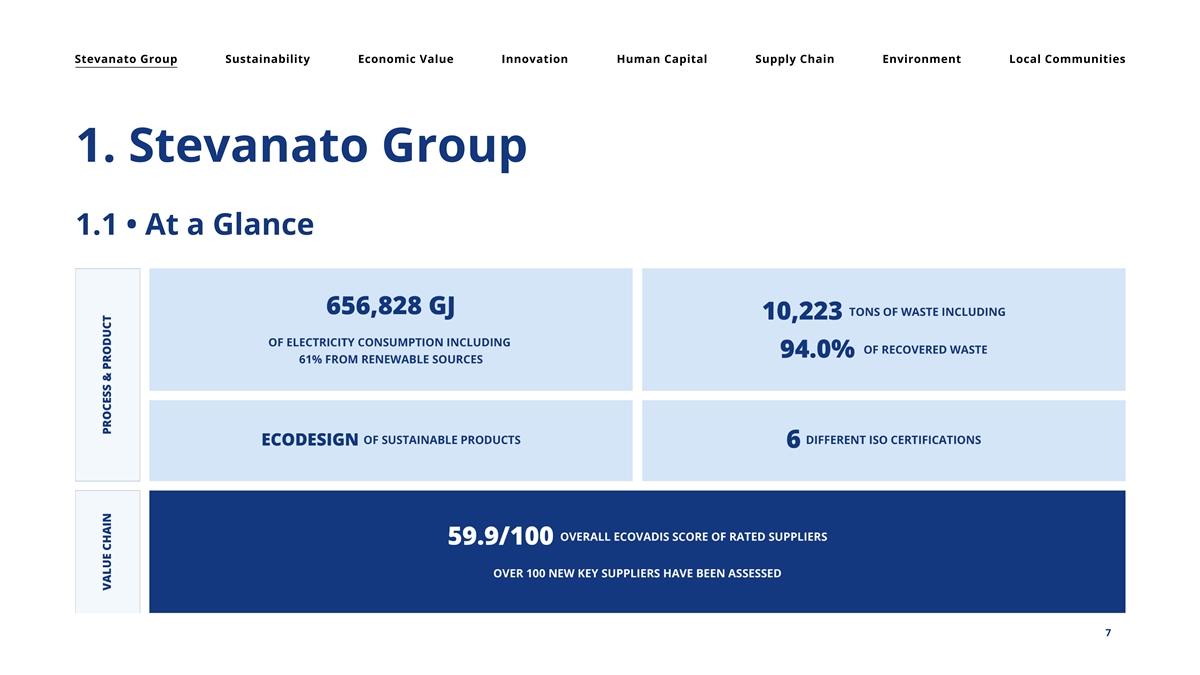Select the Ecodesign of sustainable products tile
Image resolution: width=1200 pixels, height=675 pixels.
pyautogui.click(x=390, y=440)
